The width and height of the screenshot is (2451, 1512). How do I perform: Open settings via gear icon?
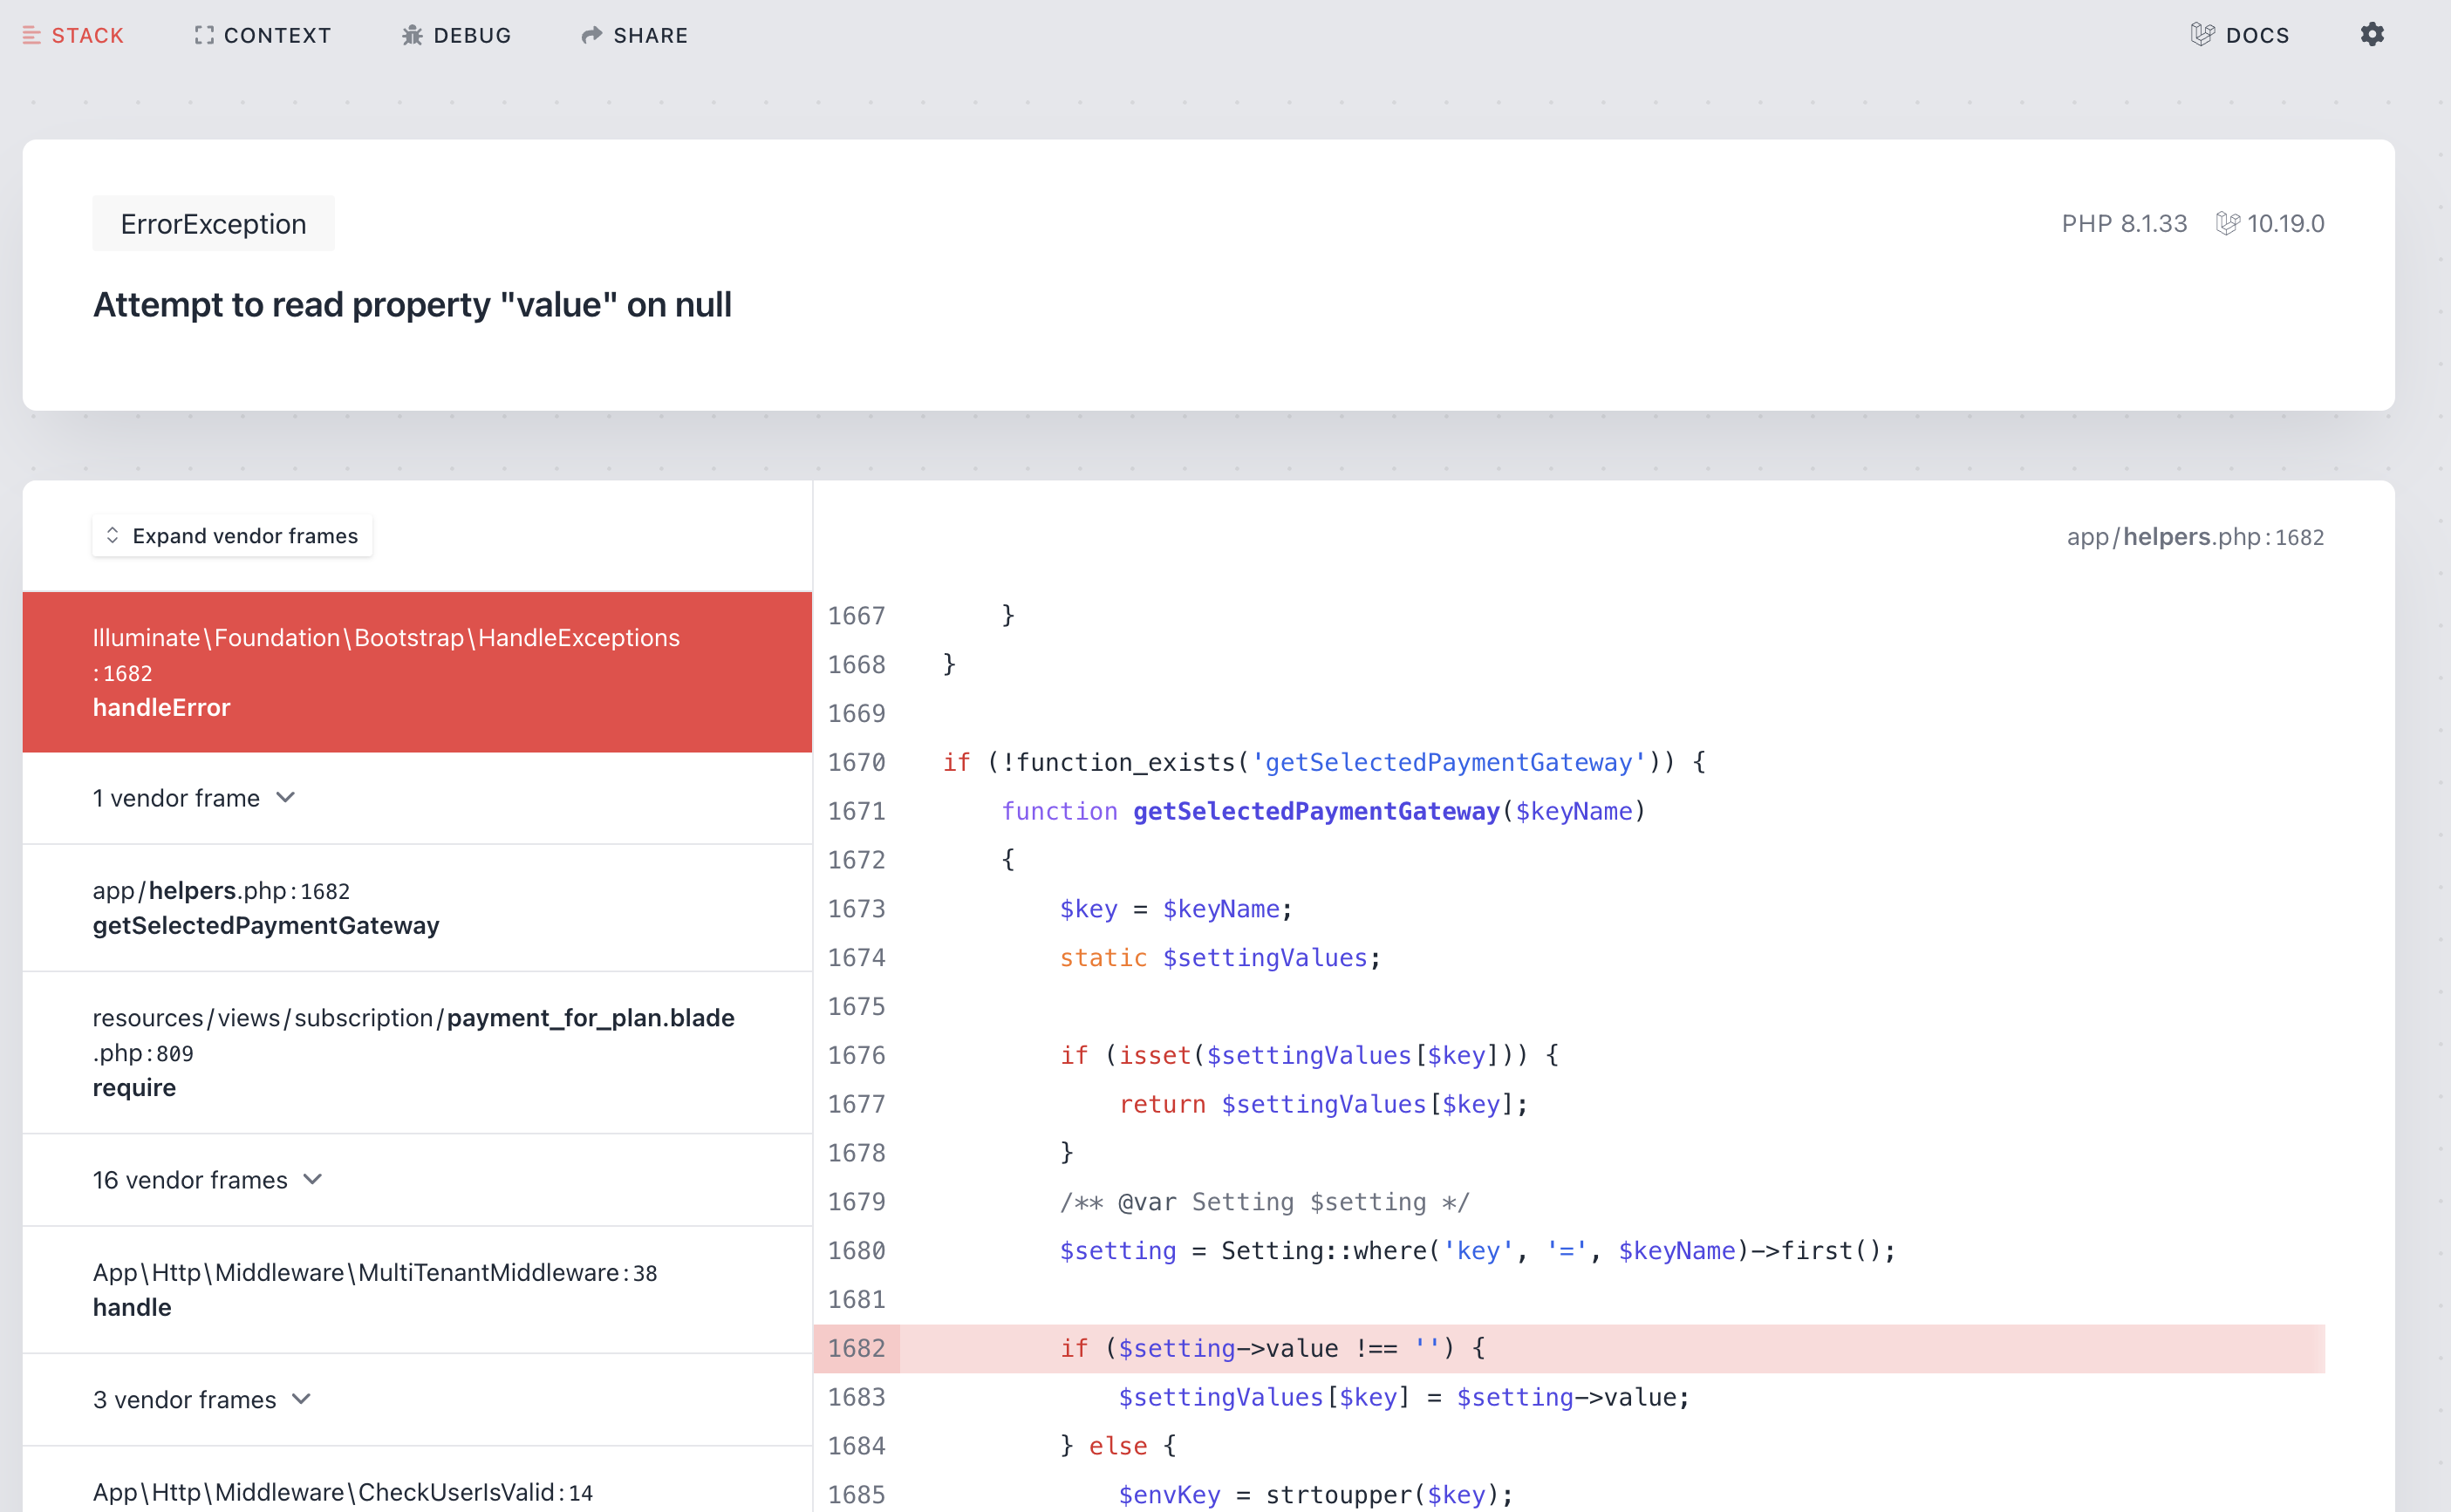[x=2372, y=34]
